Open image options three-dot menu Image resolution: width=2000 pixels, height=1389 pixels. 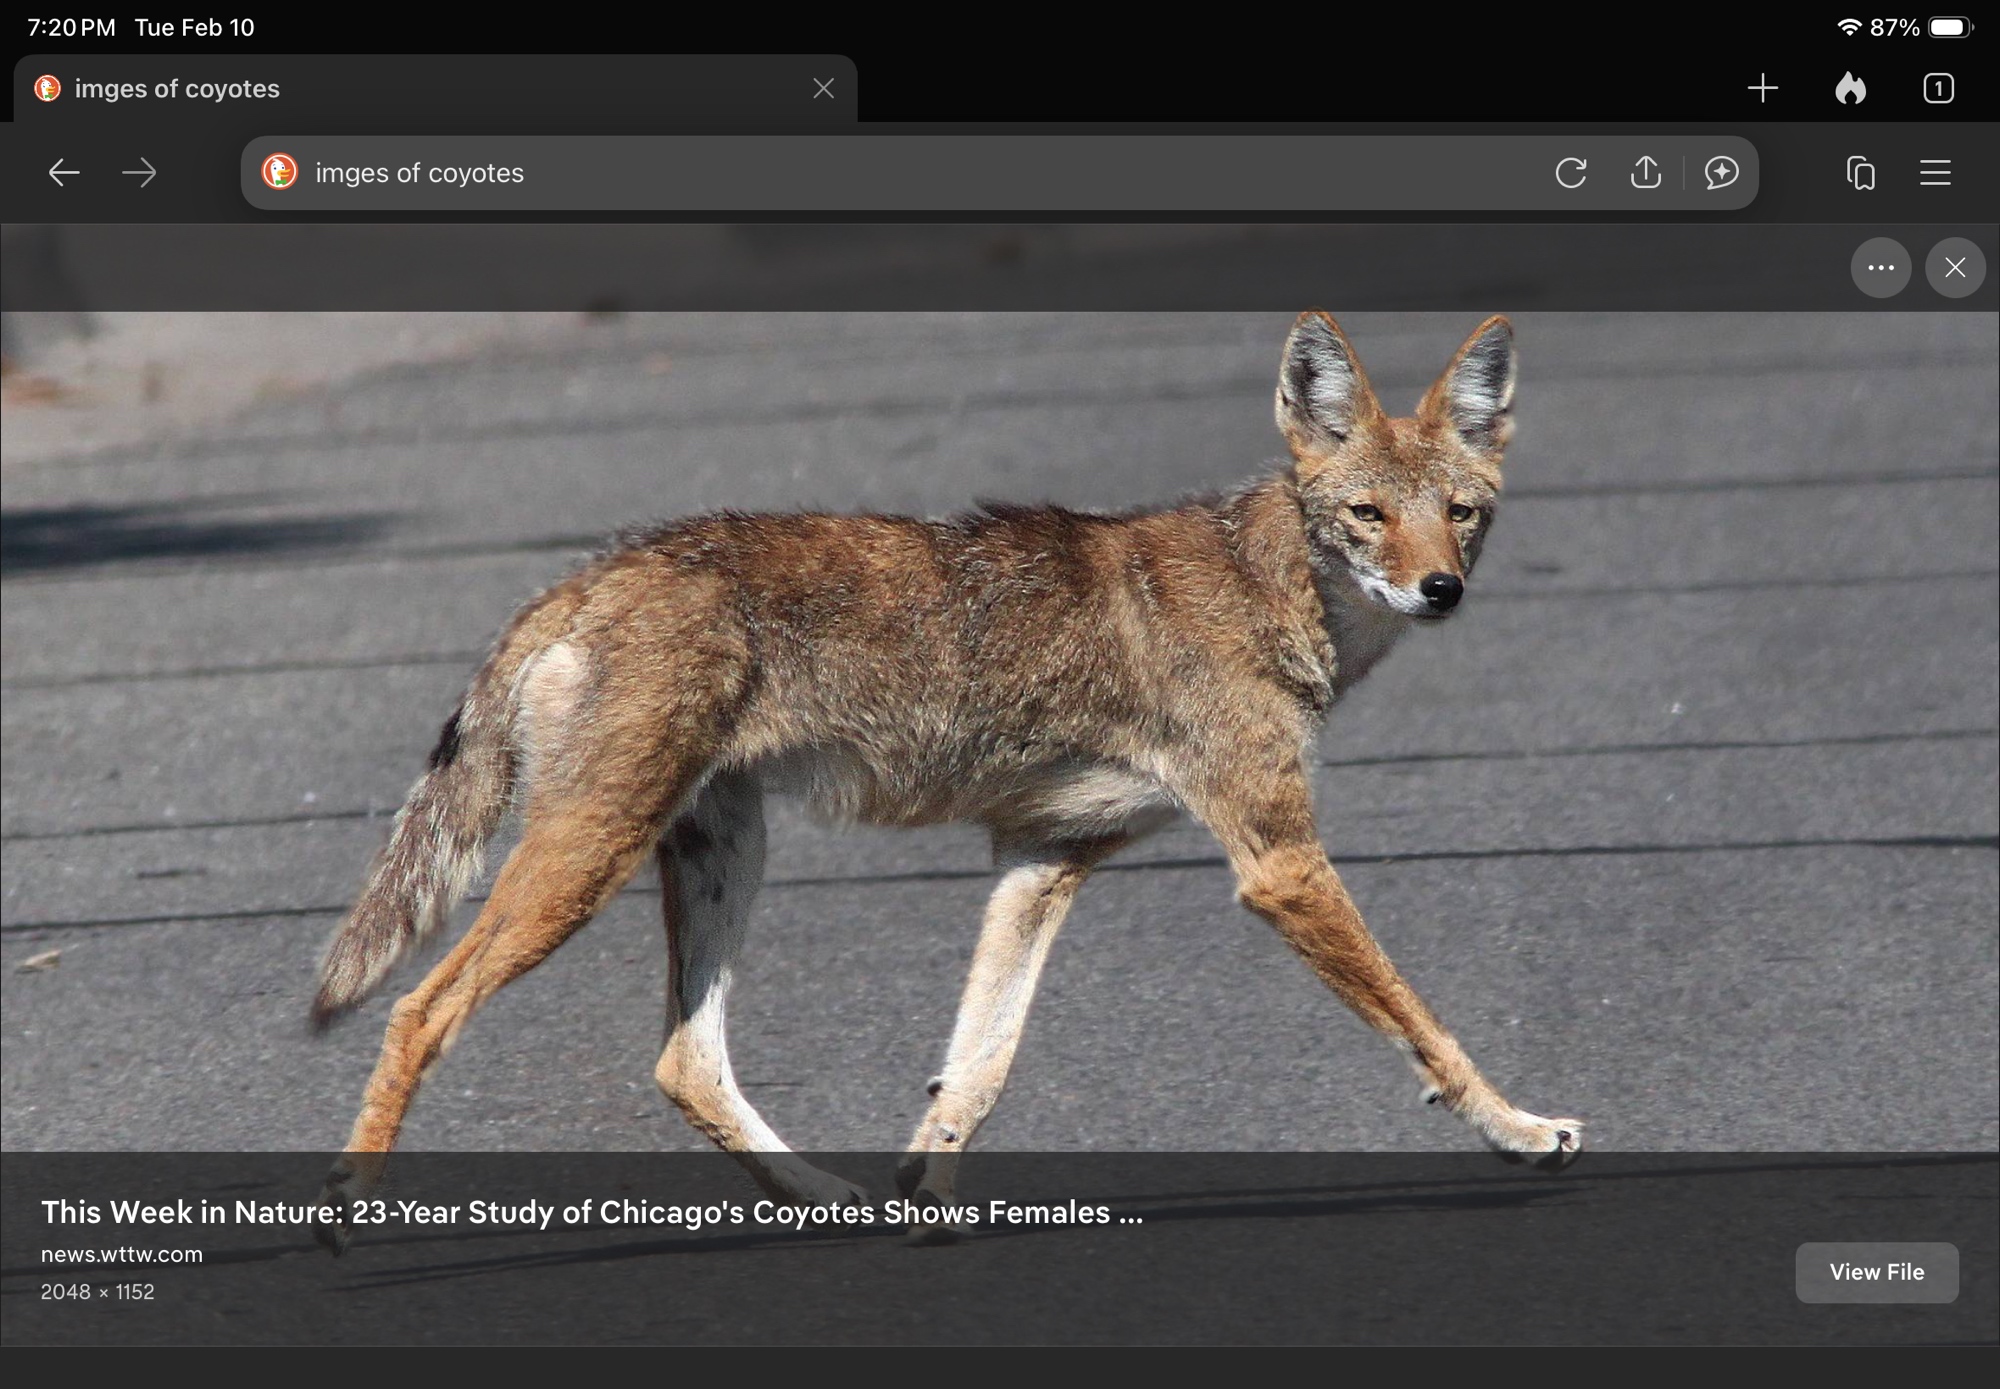click(1880, 268)
